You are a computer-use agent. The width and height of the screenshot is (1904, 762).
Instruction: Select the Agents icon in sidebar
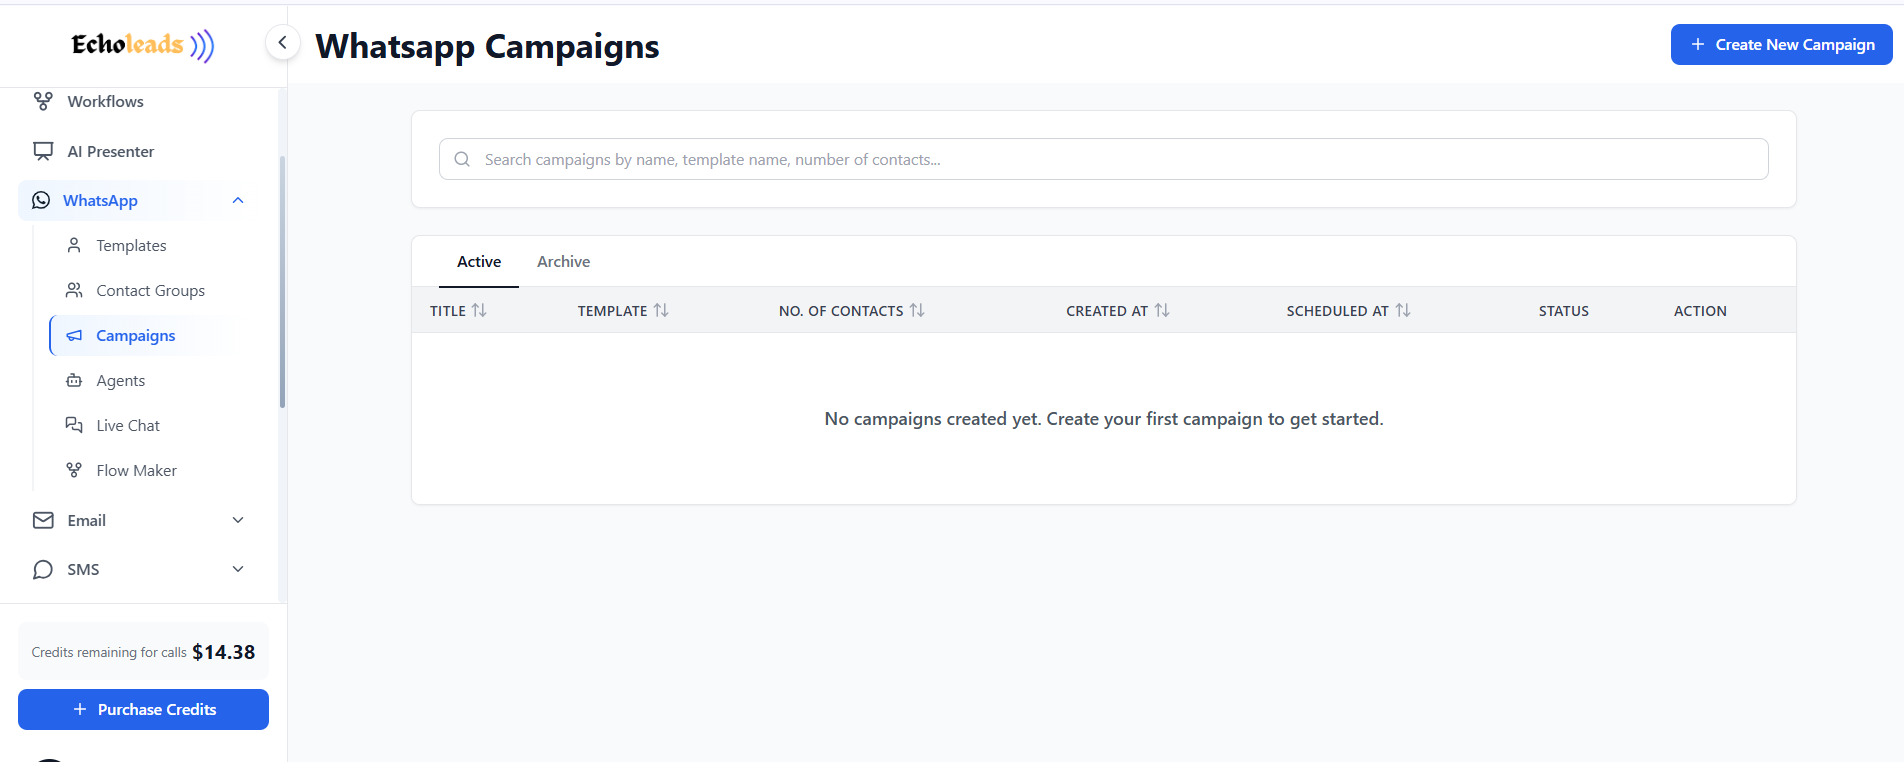74,380
